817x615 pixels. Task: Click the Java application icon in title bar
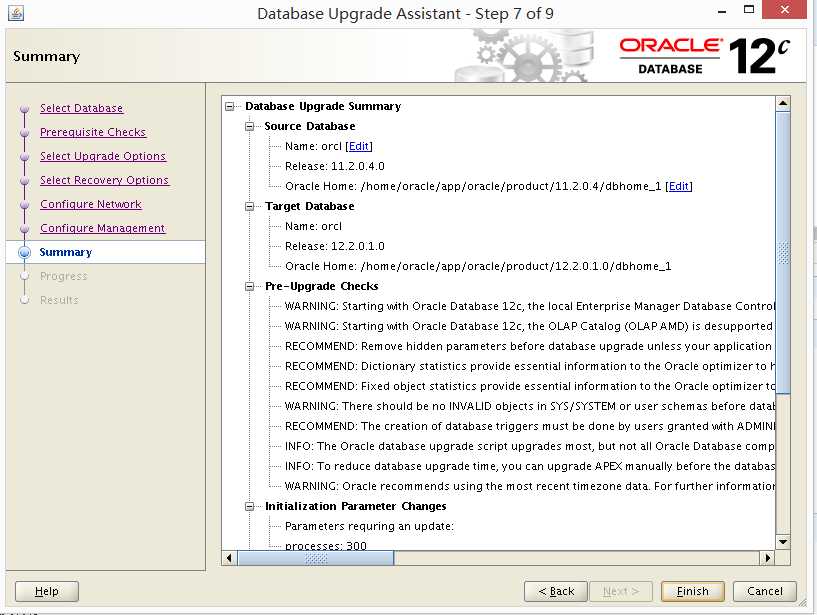point(16,13)
